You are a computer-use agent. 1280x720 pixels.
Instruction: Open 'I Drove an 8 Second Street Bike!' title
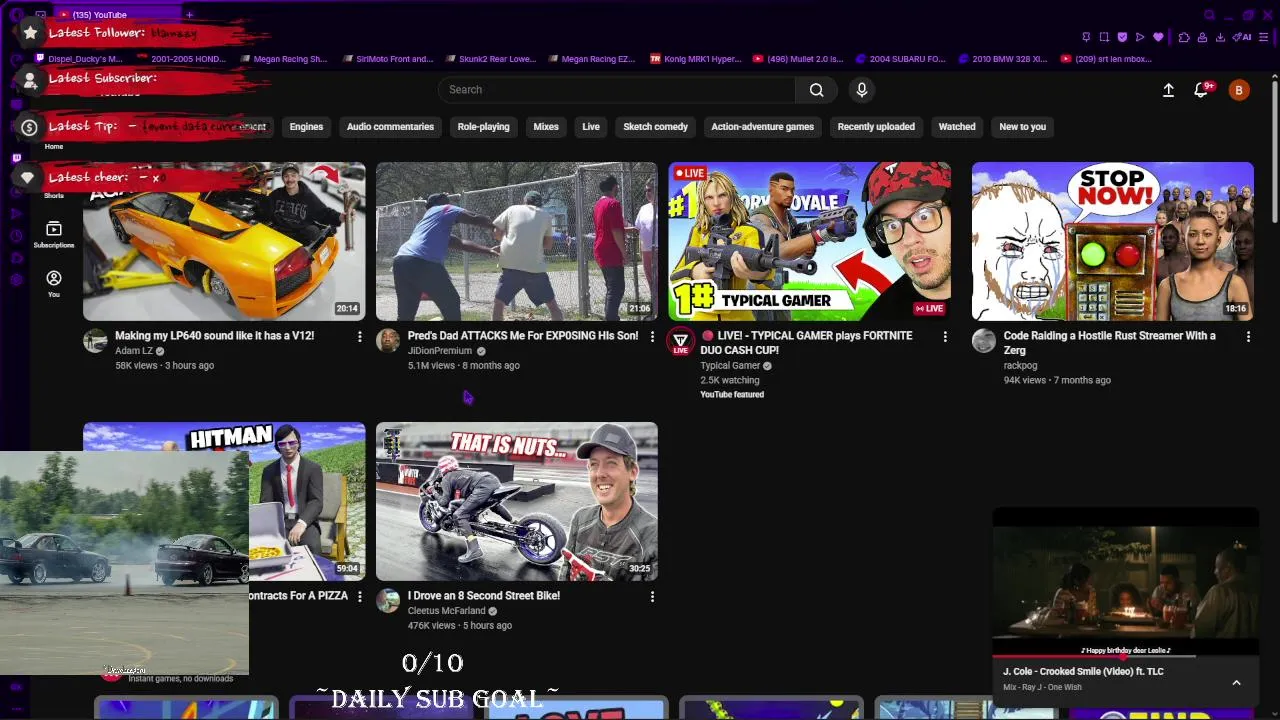[484, 596]
